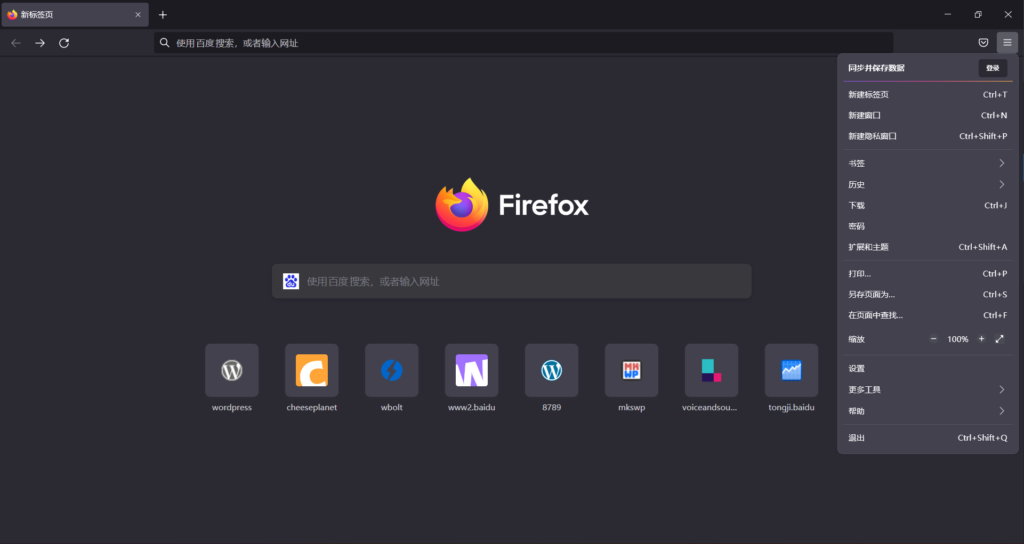Select 新建标签页 menu item
Viewport: 1024px width, 544px height.
[x=927, y=95]
